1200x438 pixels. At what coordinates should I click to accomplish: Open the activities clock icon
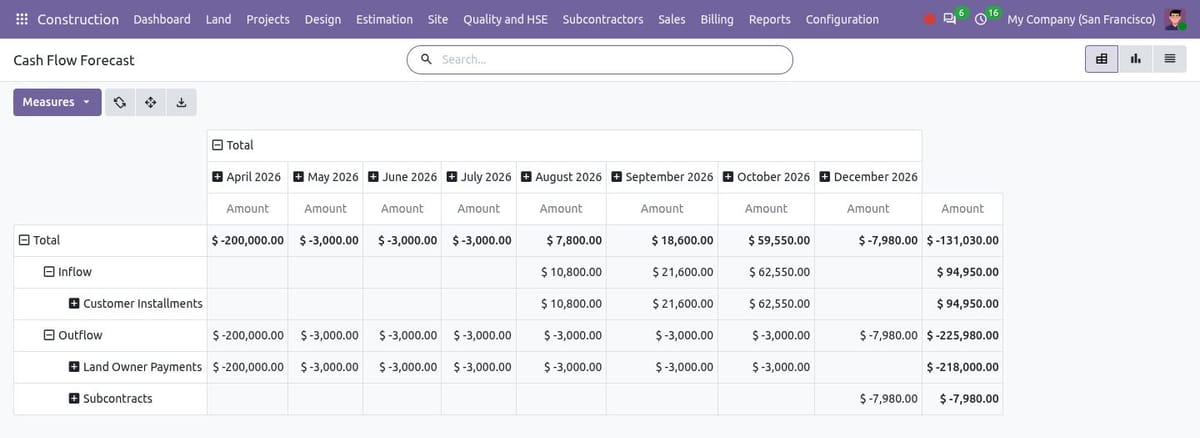coord(982,19)
